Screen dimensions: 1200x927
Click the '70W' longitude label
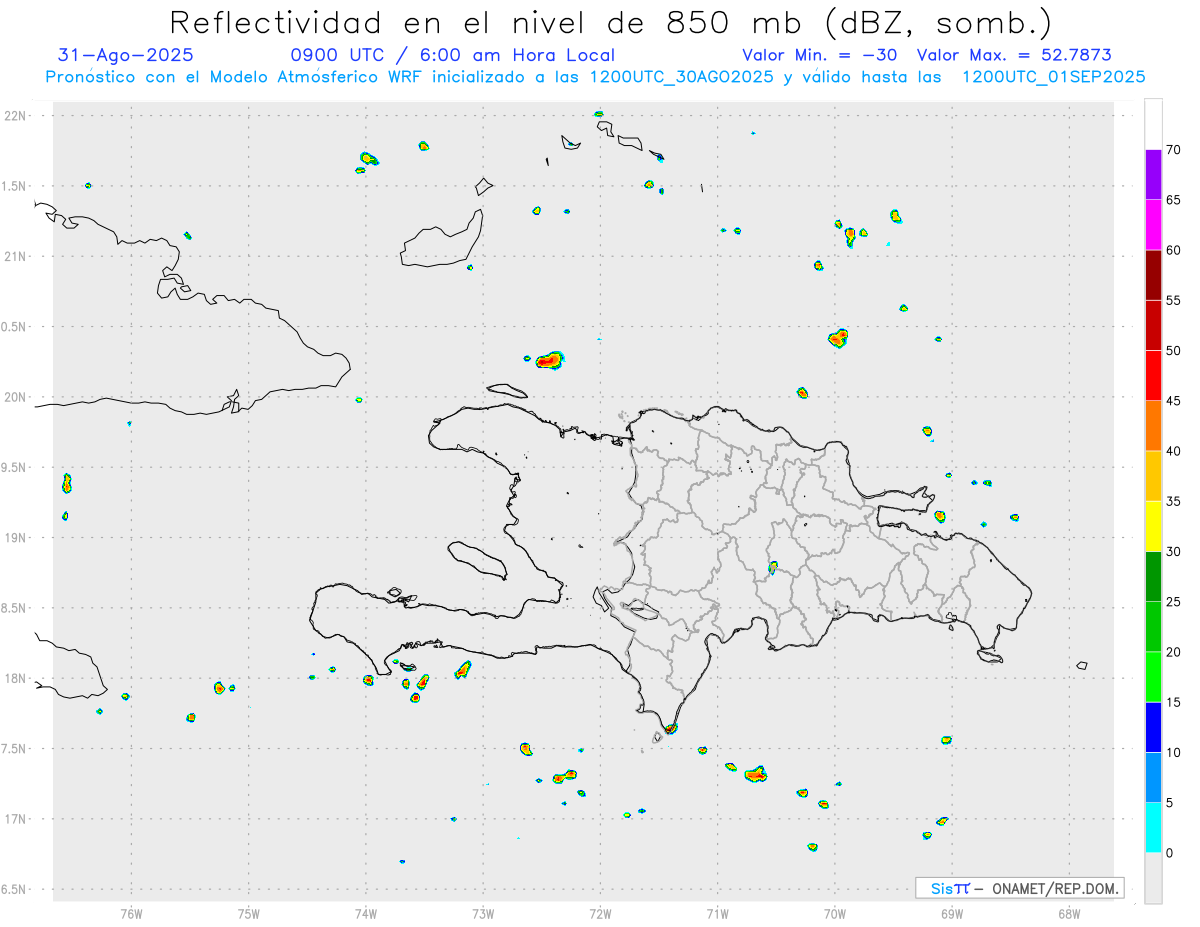click(x=835, y=914)
